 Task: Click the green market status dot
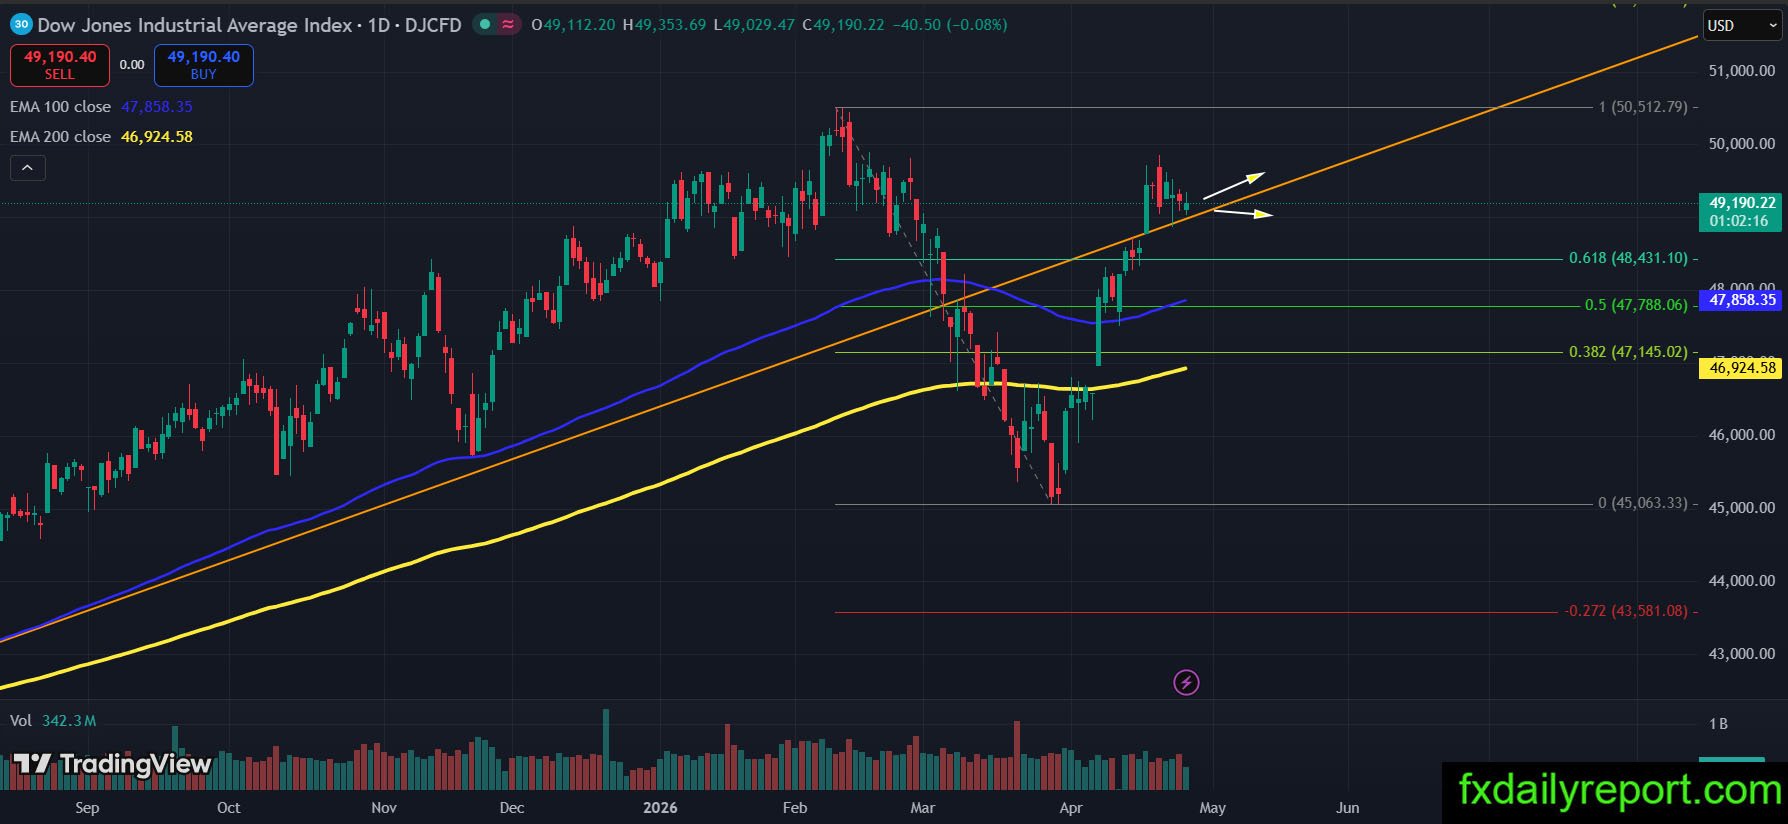(x=485, y=25)
